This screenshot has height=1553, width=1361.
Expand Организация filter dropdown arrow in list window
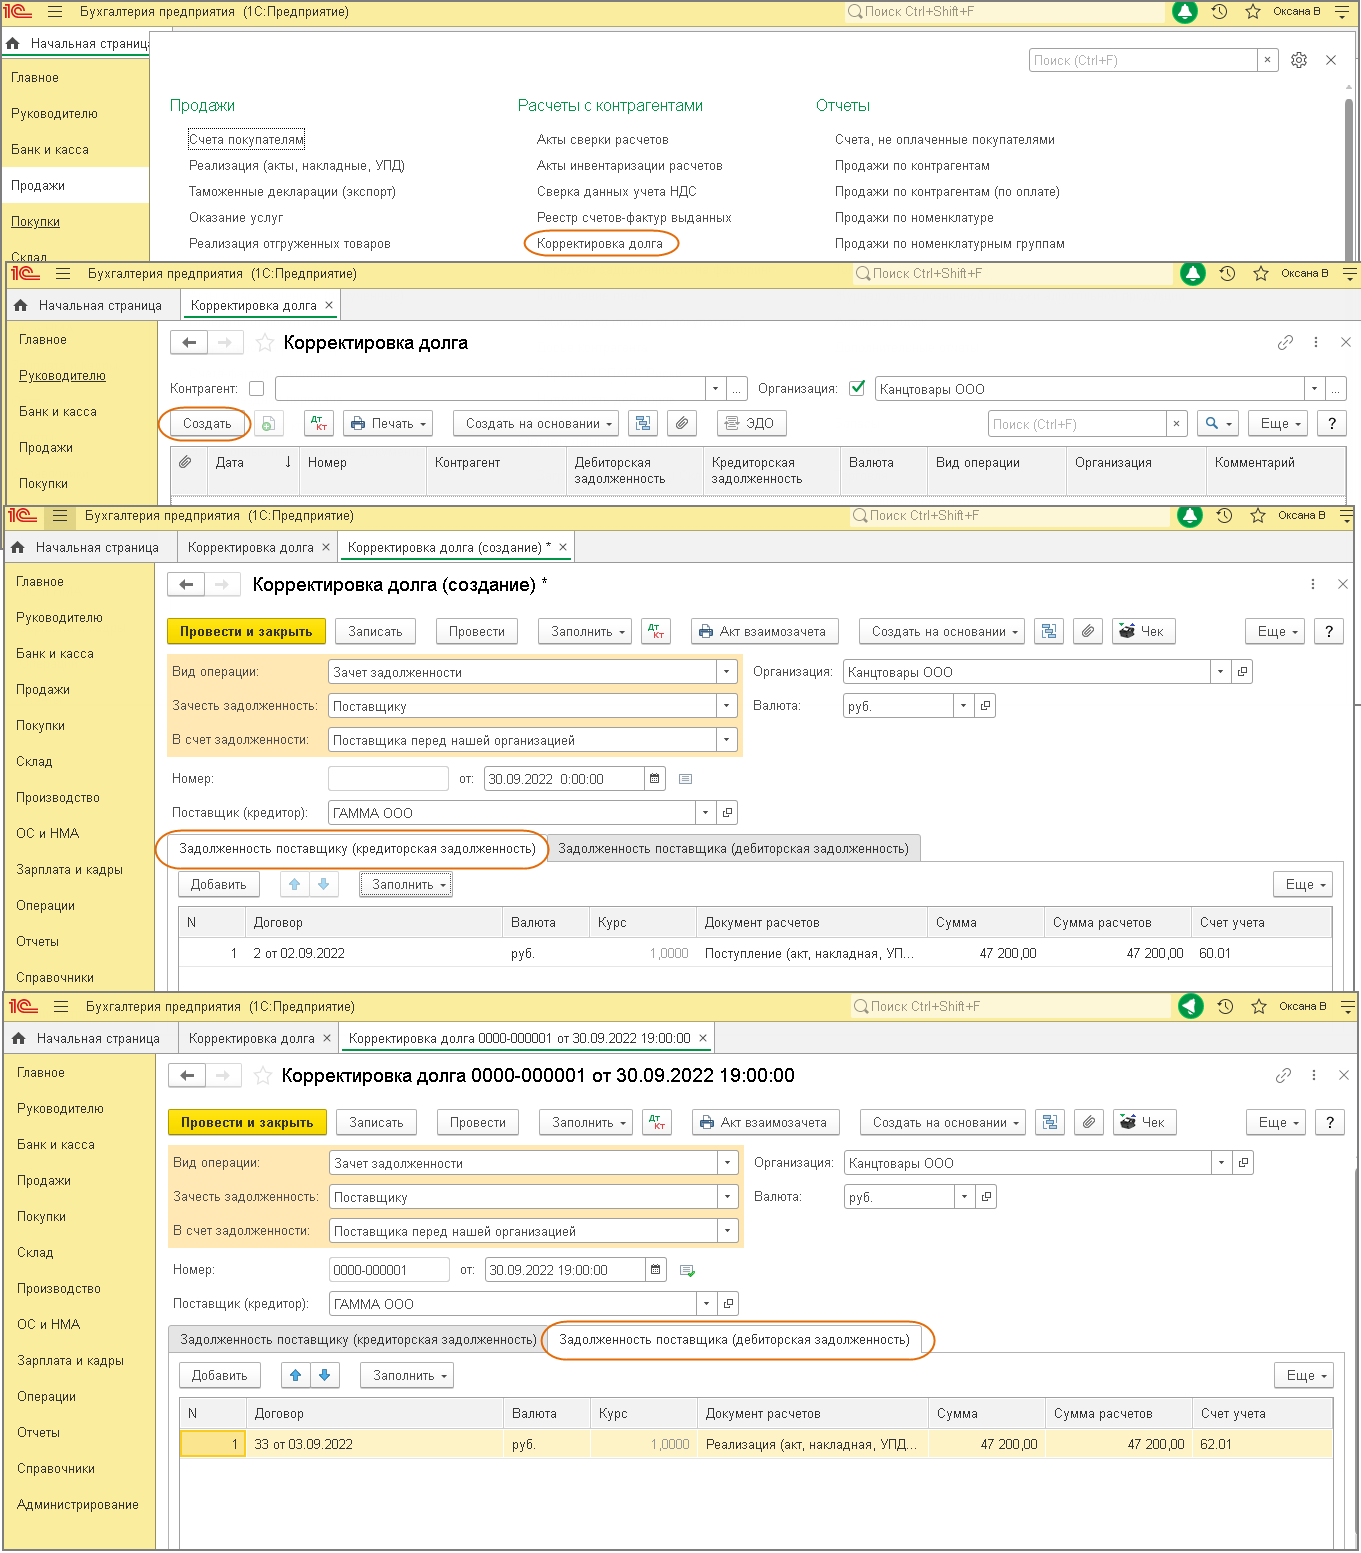pyautogui.click(x=1314, y=389)
